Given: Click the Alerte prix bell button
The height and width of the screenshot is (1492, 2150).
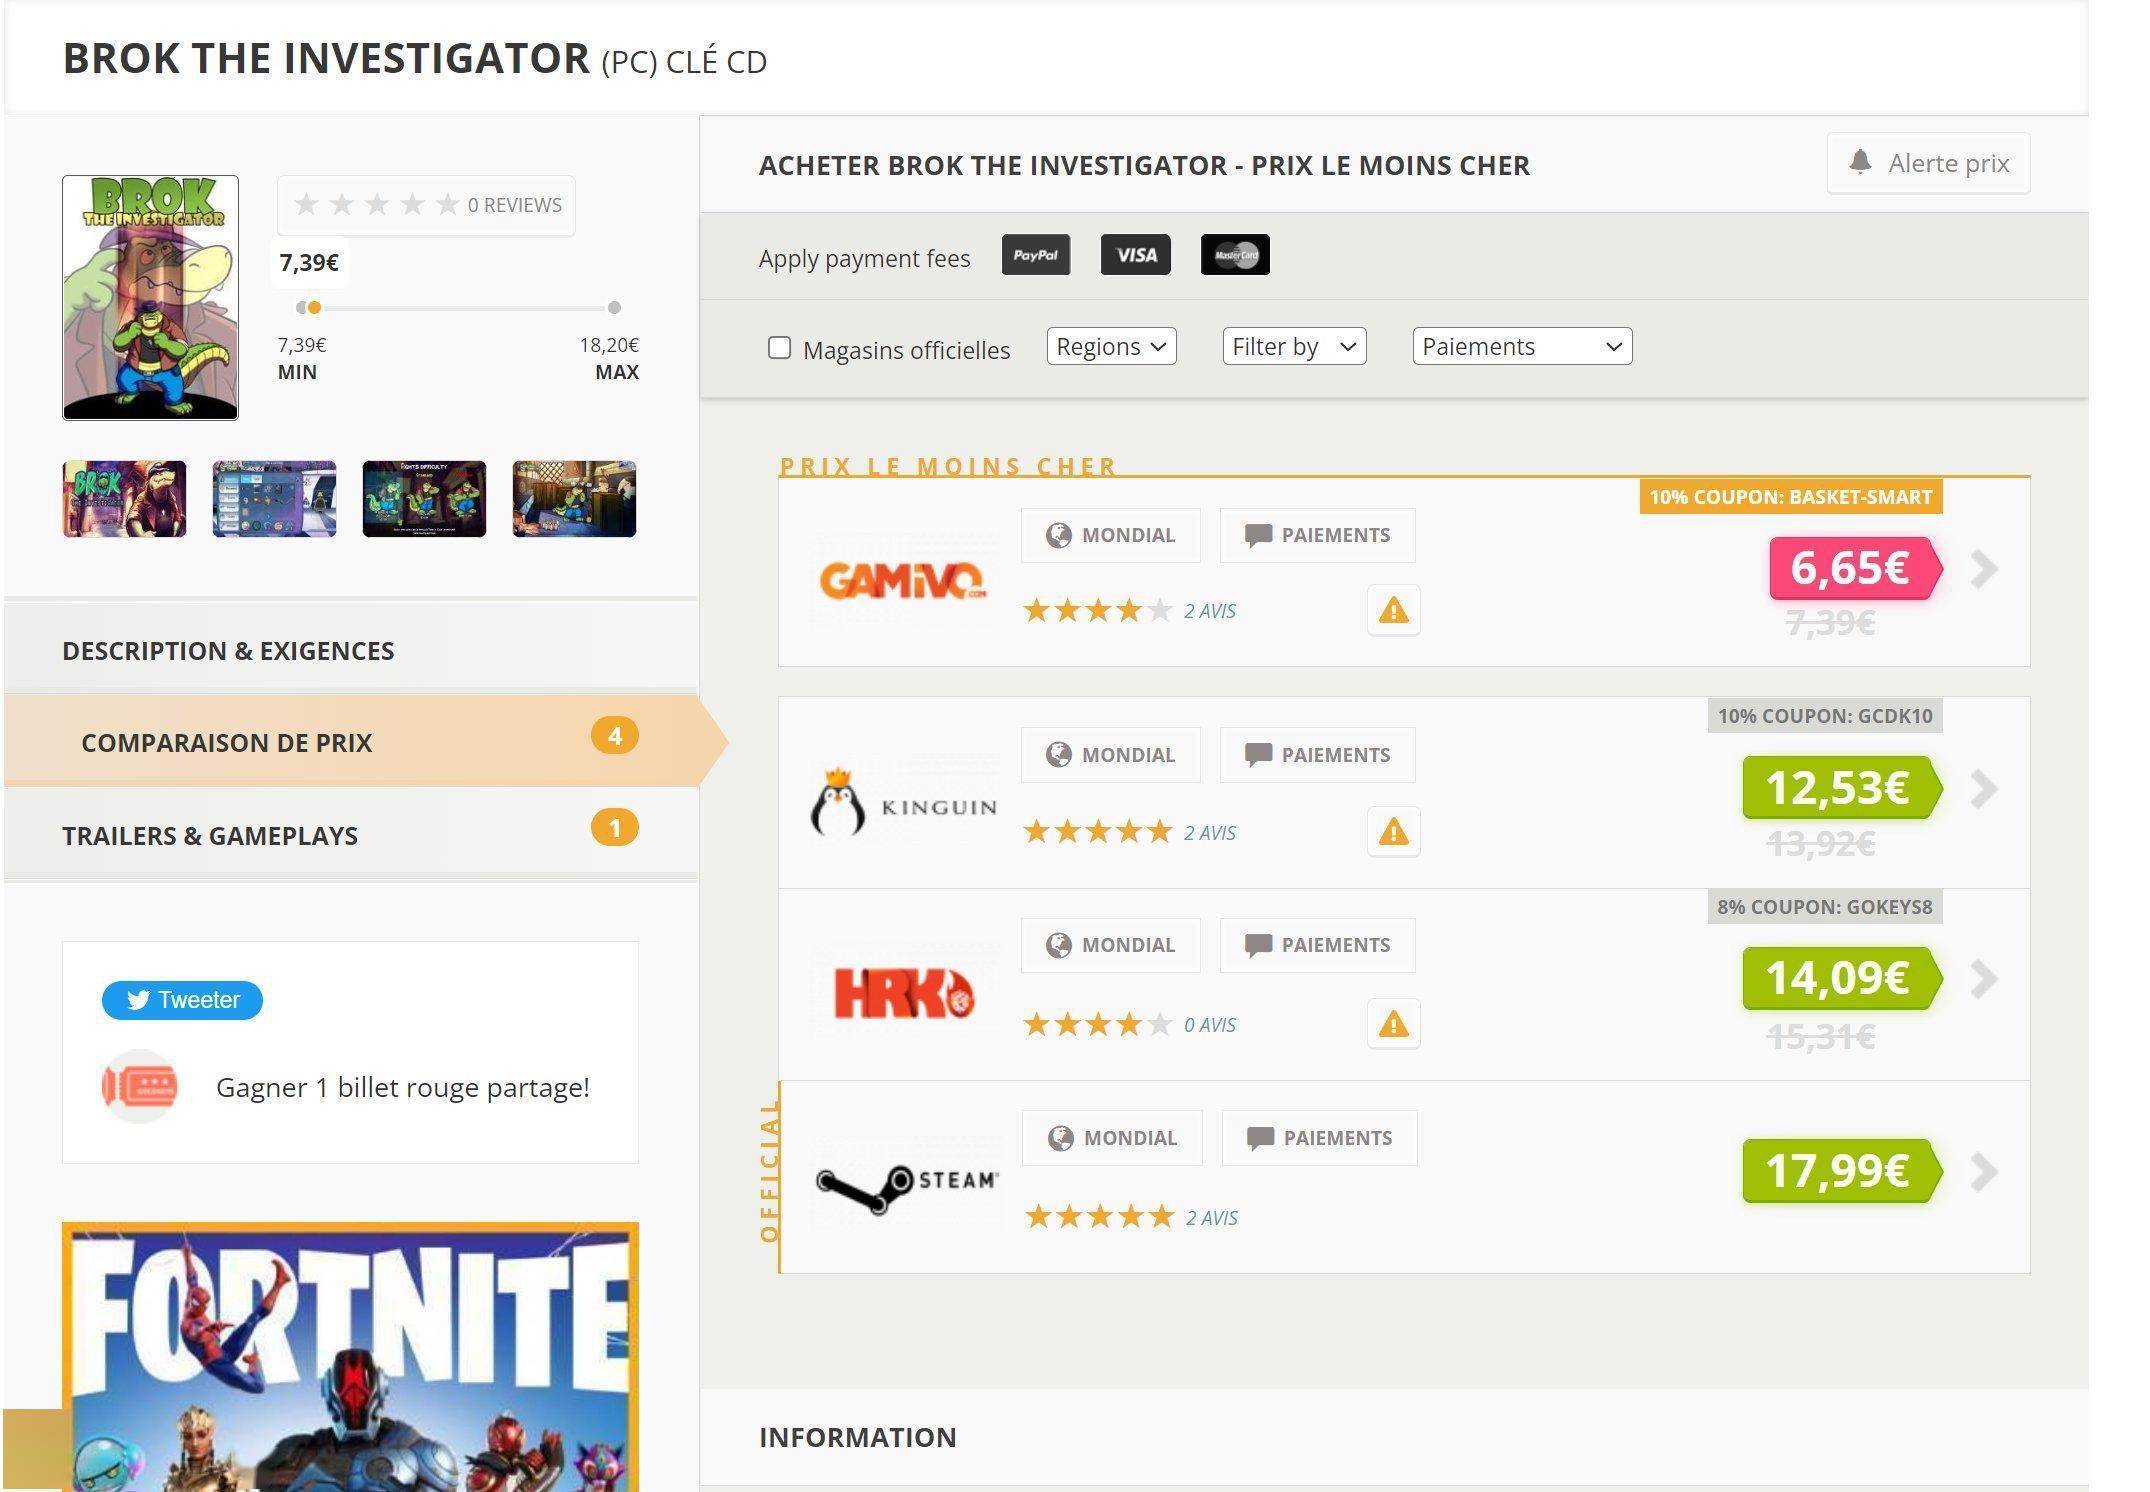Looking at the screenshot, I should pyautogui.click(x=1928, y=163).
